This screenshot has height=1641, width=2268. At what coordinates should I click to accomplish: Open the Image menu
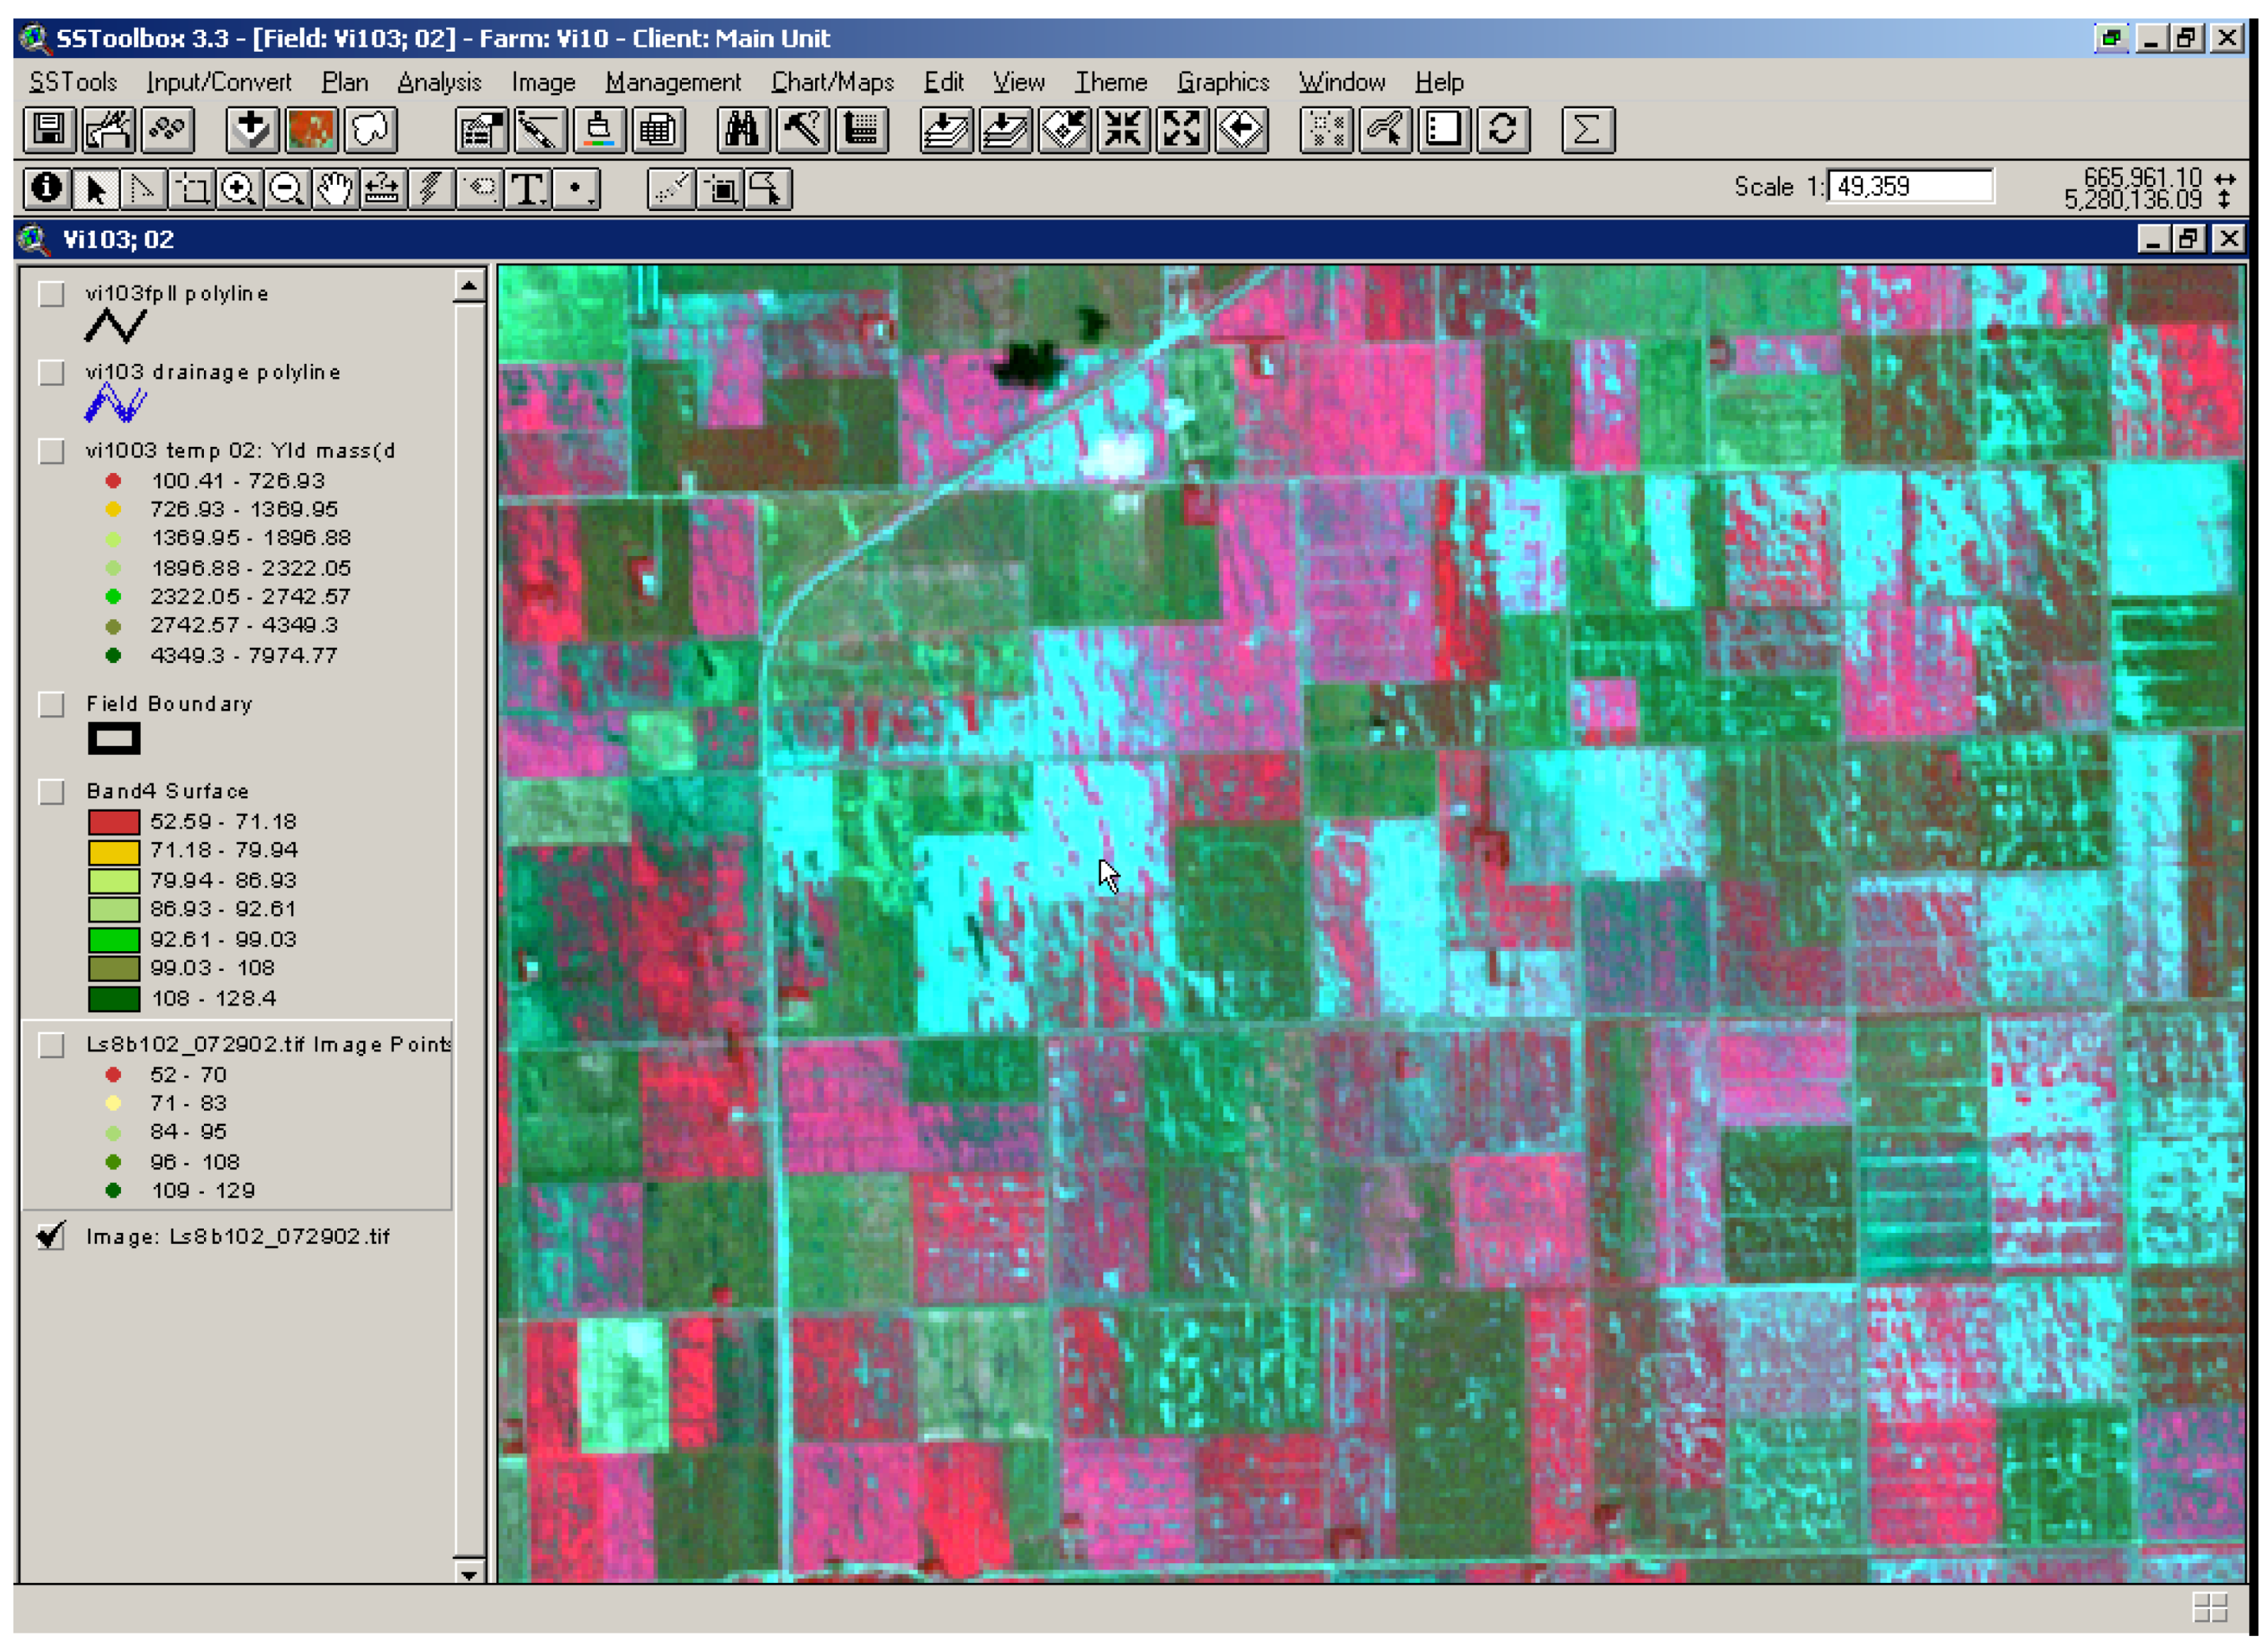(x=543, y=82)
